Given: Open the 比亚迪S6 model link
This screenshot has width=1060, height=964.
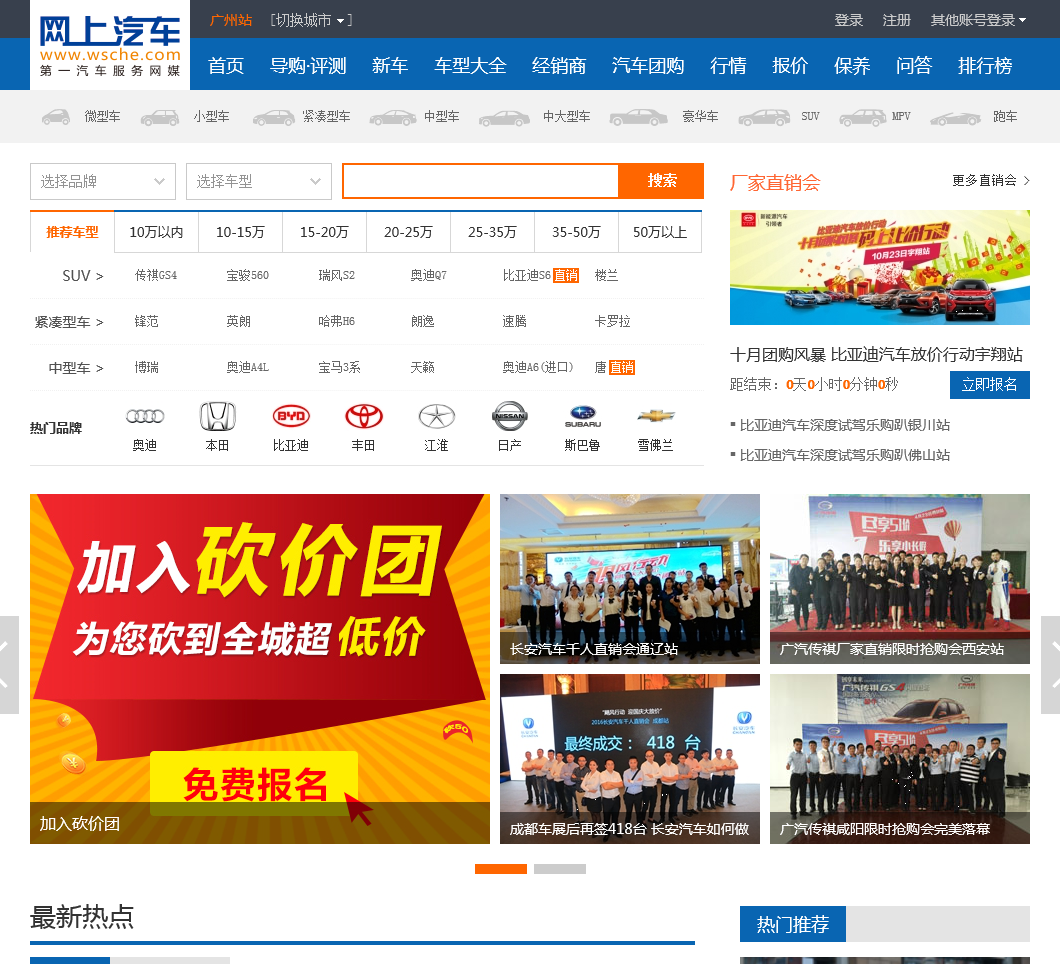Looking at the screenshot, I should [x=526, y=275].
